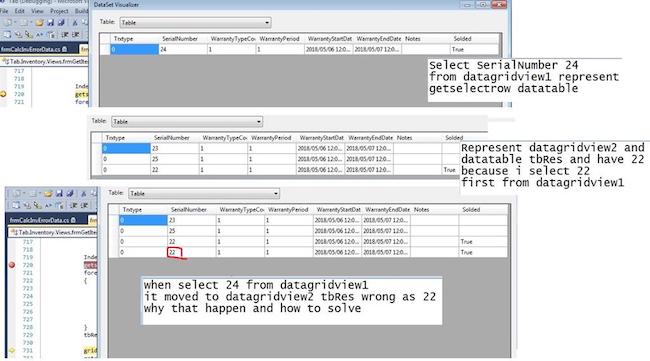The image size is (650, 361).
Task: Click Notes column header in bottom grid
Action: point(435,210)
